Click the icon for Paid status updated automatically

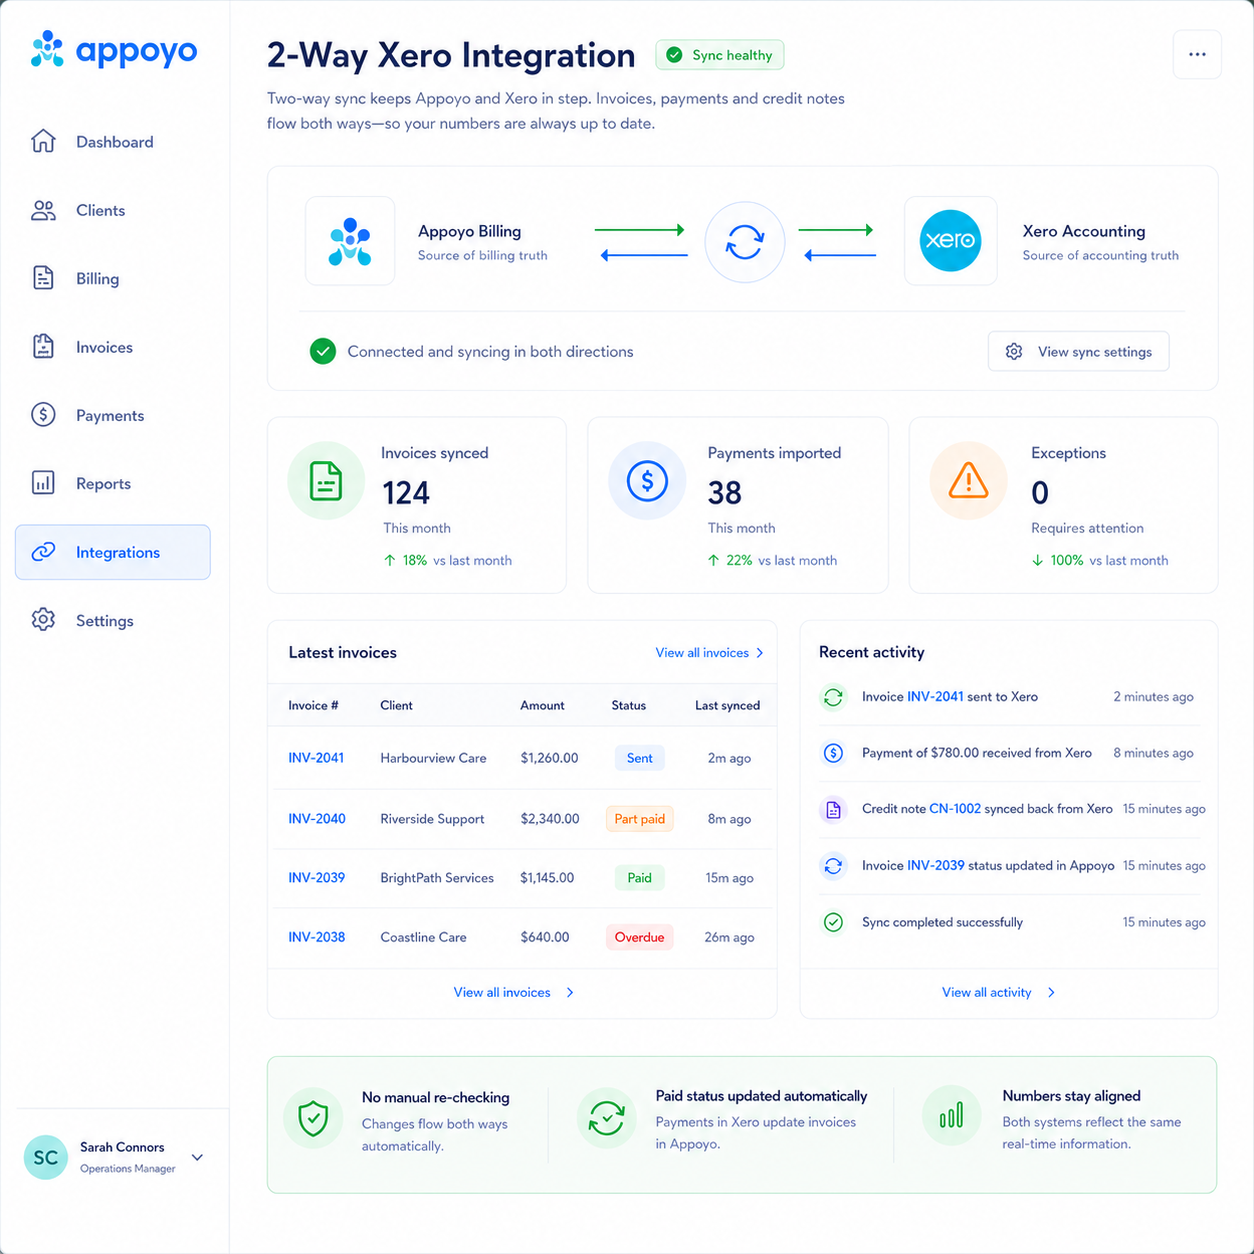pos(607,1118)
